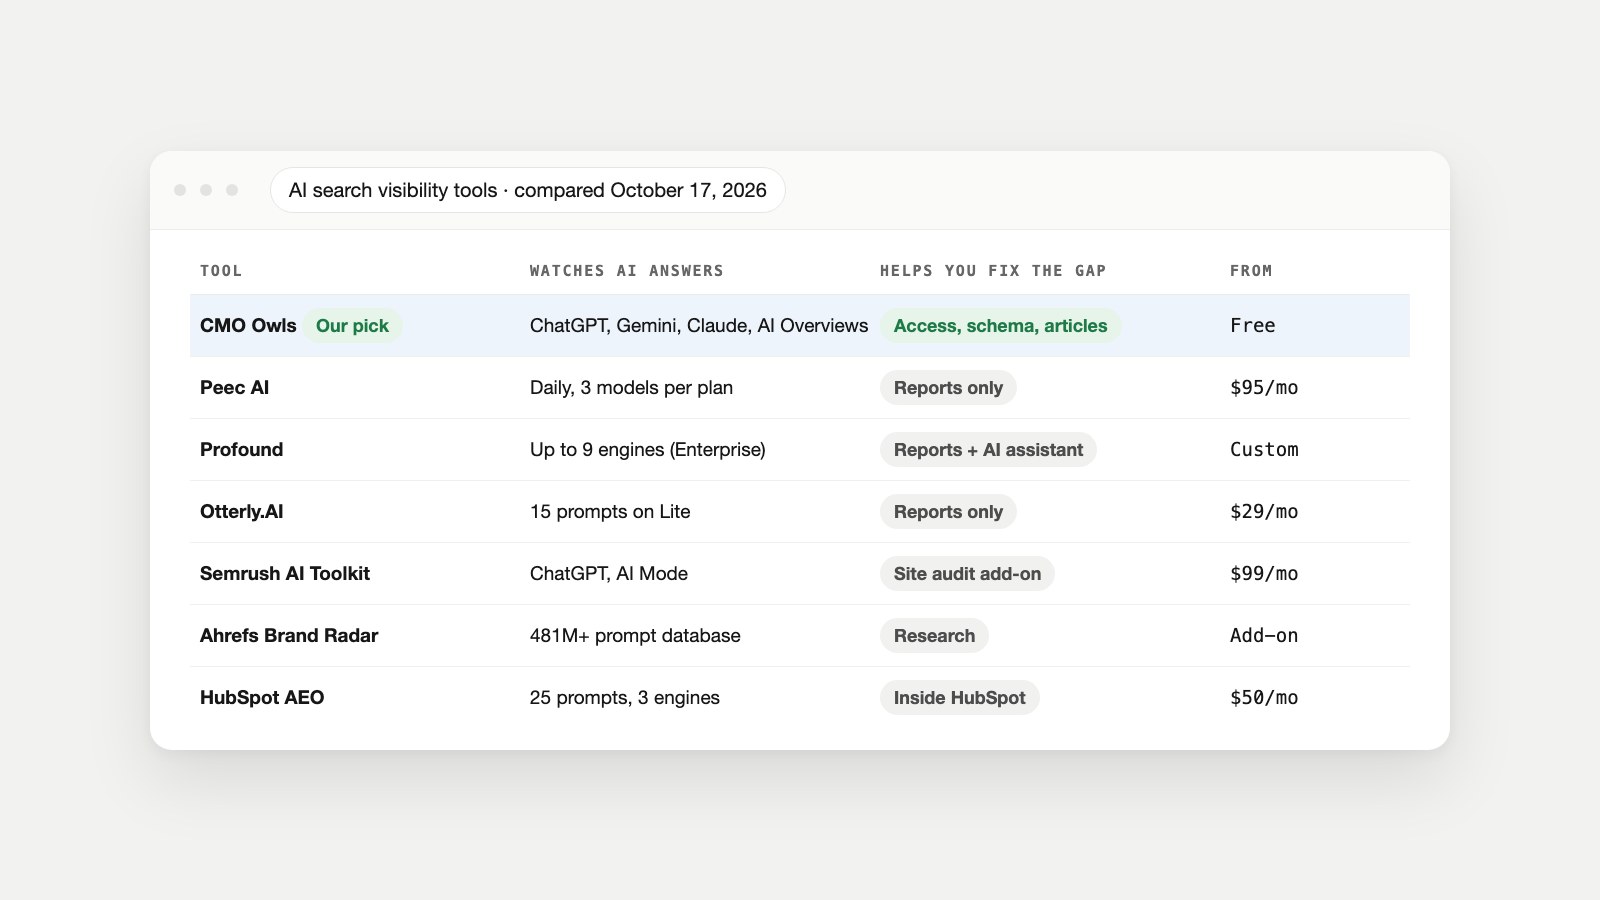Select "481M+ prompt database" cell

click(x=635, y=636)
